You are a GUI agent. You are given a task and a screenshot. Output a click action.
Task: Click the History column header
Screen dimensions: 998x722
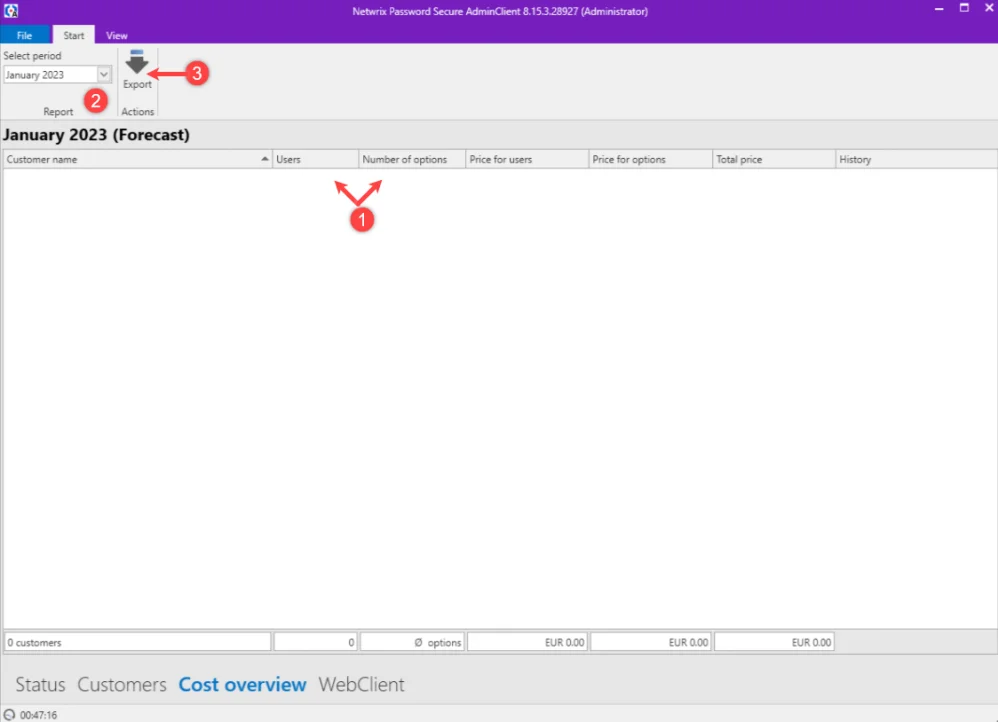[x=917, y=159]
